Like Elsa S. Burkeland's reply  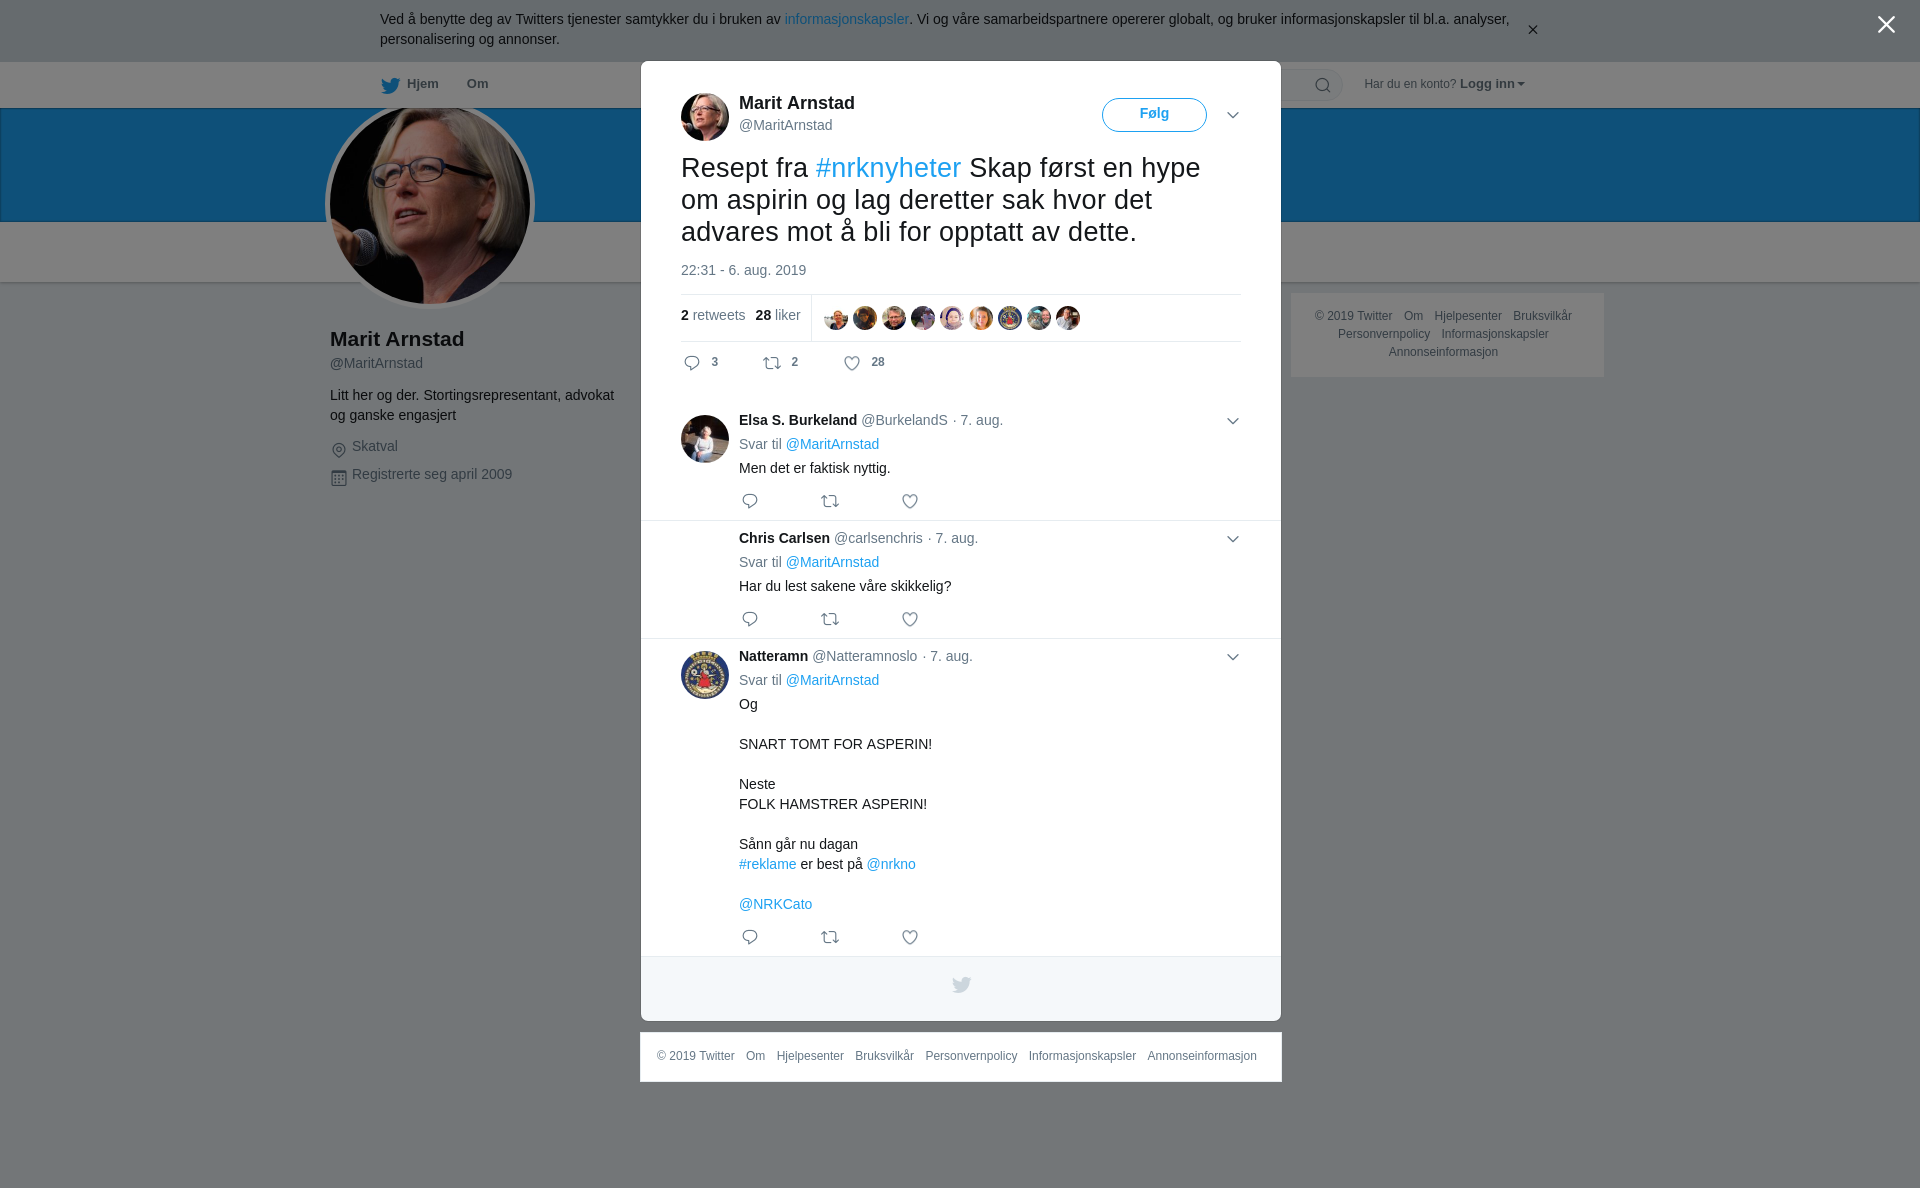[910, 501]
